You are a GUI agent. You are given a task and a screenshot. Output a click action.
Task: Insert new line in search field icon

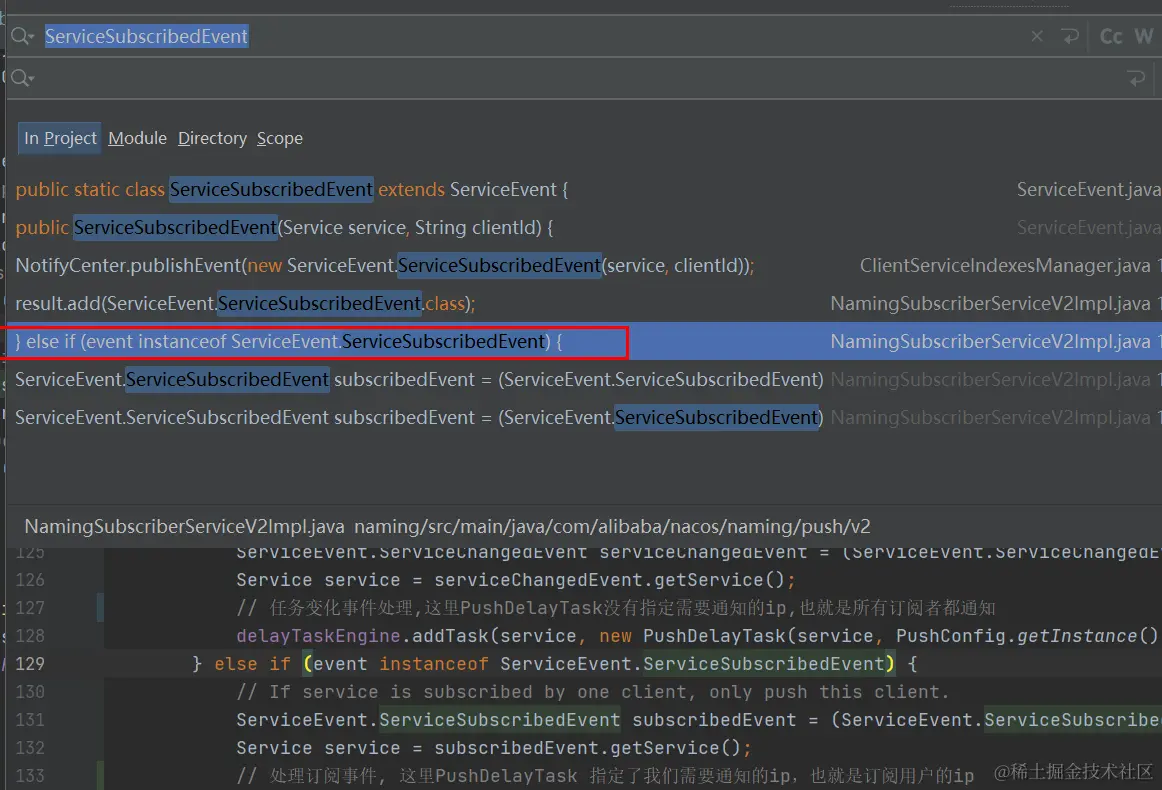click(1069, 36)
